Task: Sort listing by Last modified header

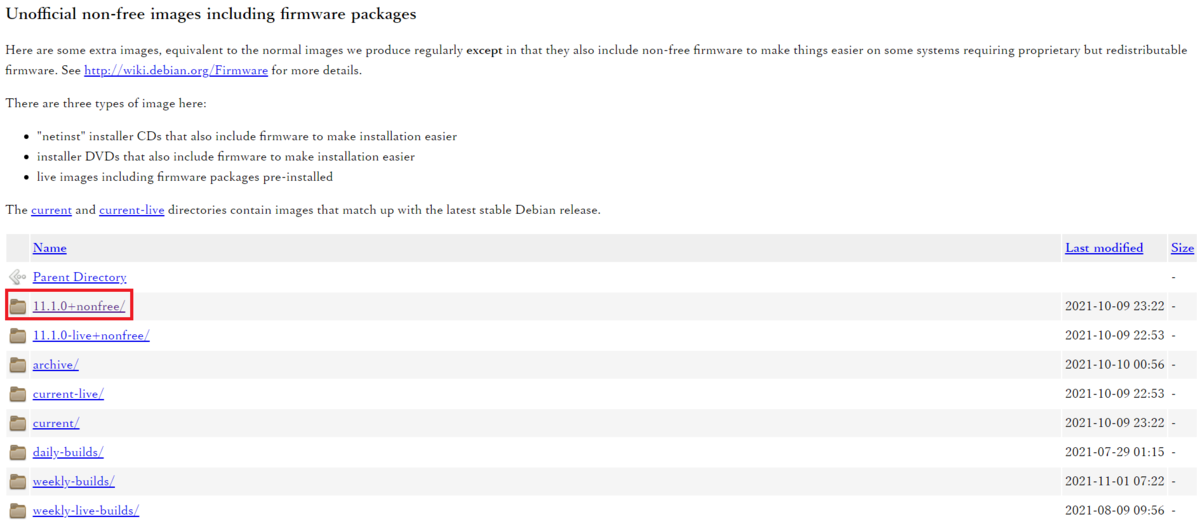Action: pyautogui.click(x=1104, y=248)
